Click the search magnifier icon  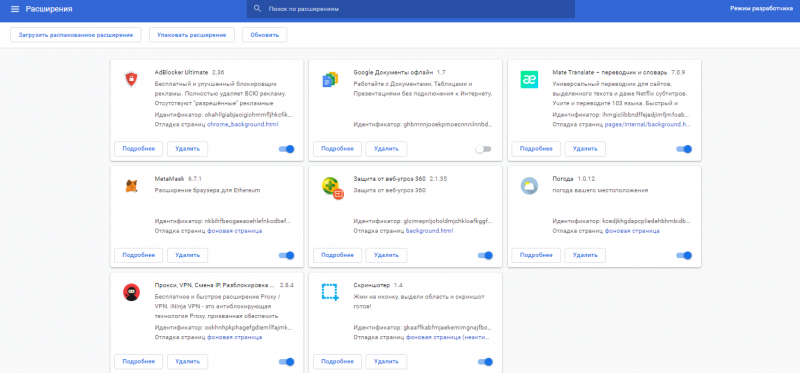[x=257, y=9]
